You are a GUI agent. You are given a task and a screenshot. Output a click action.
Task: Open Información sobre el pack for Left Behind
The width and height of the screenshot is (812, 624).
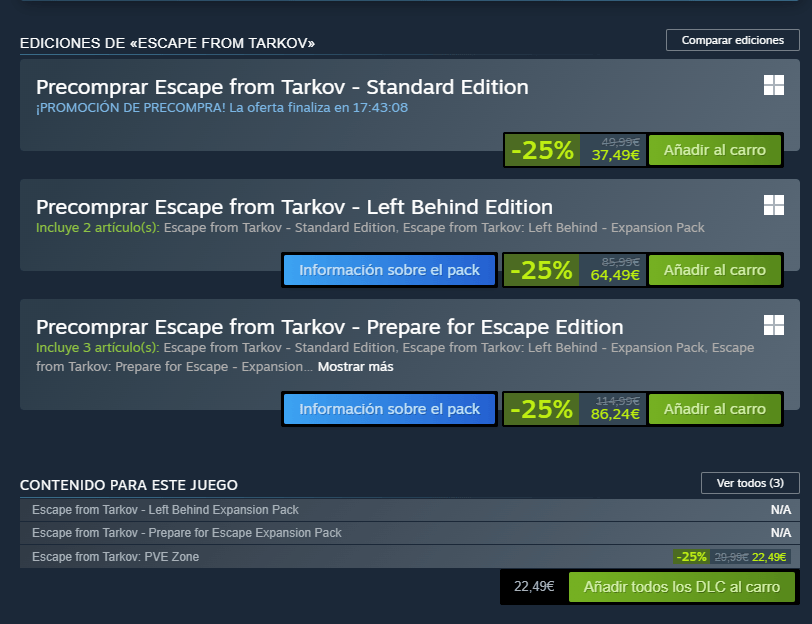(389, 269)
